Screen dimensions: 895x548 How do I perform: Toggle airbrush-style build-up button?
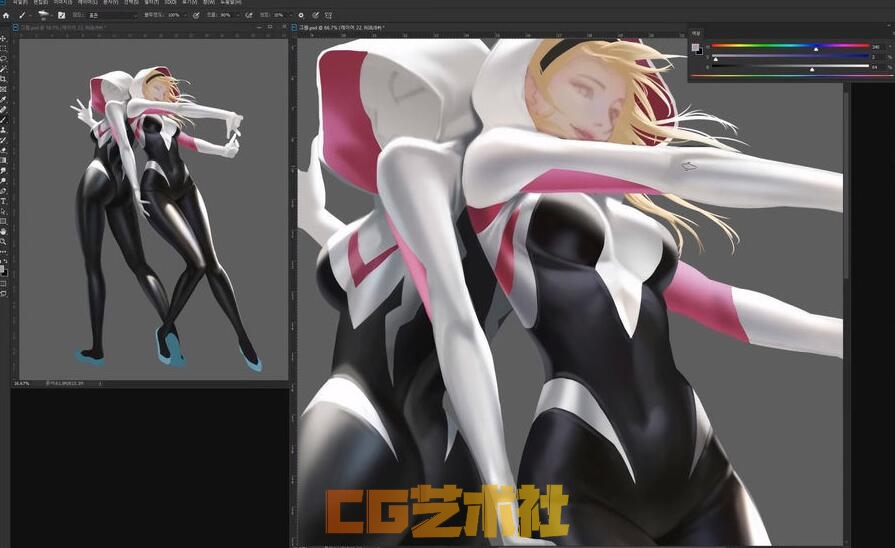tap(249, 15)
